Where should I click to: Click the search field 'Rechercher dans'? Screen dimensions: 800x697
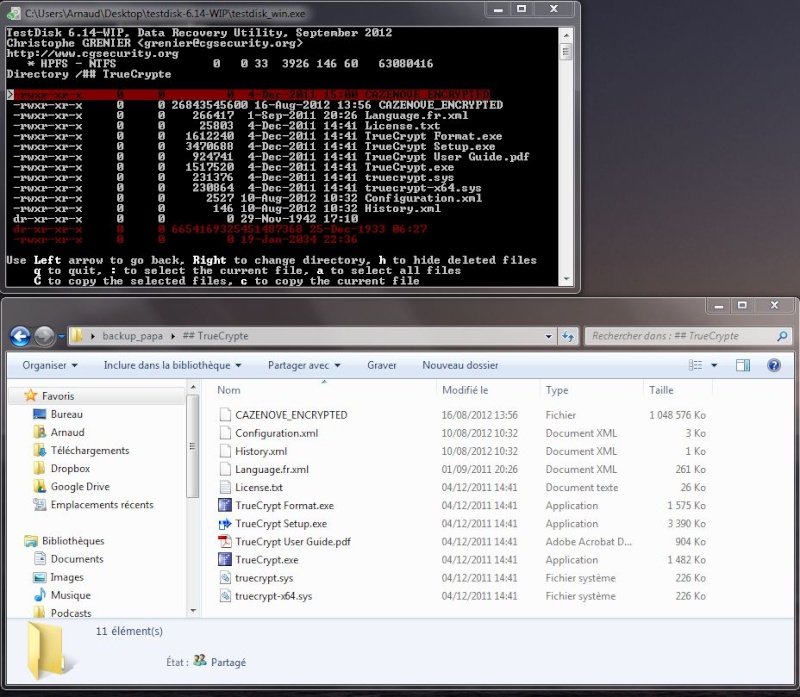[681, 336]
